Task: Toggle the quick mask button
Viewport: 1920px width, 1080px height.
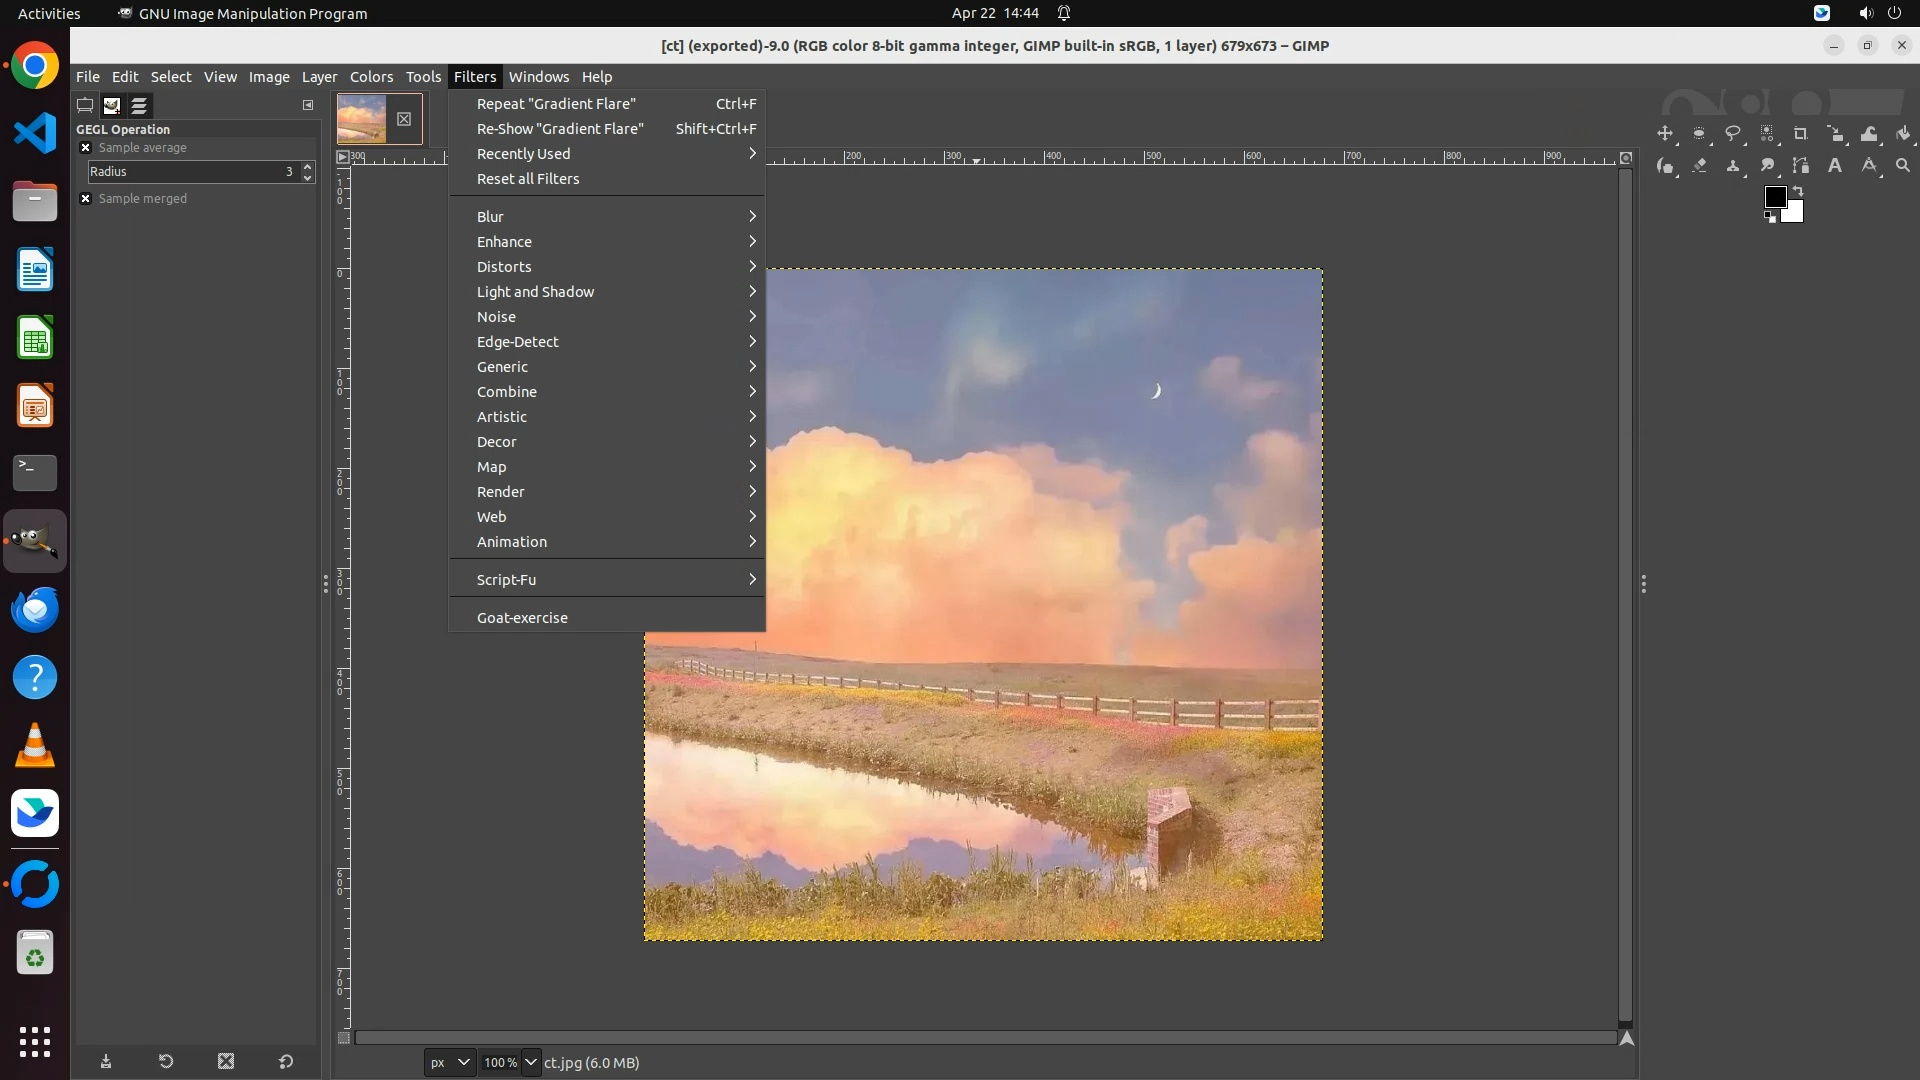Action: tap(343, 1038)
